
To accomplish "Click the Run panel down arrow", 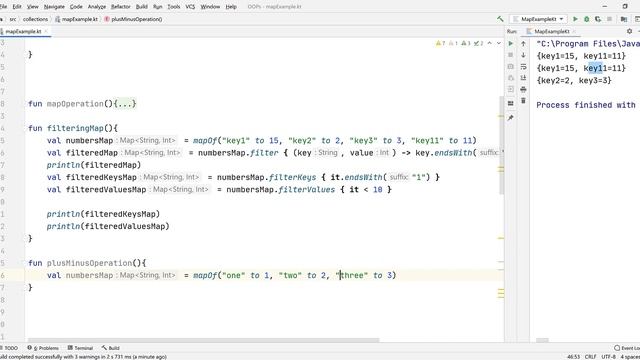I will (523, 55).
